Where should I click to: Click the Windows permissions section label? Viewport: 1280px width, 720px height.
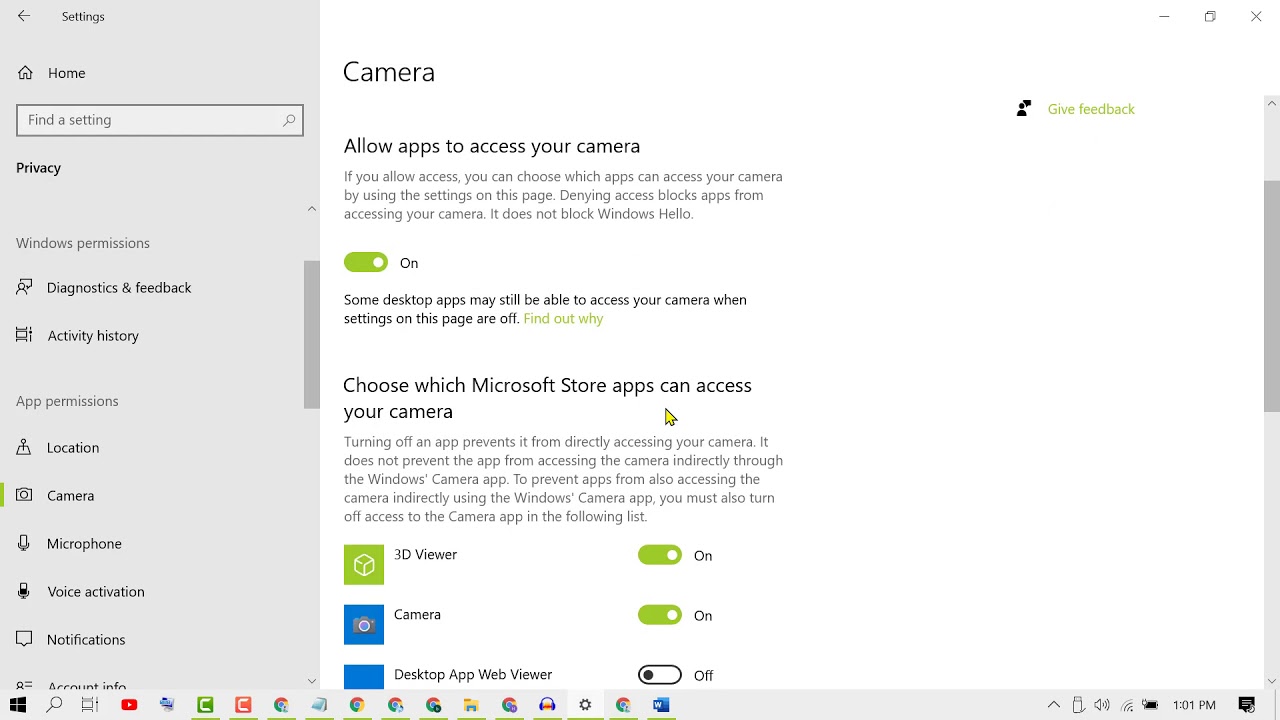83,243
